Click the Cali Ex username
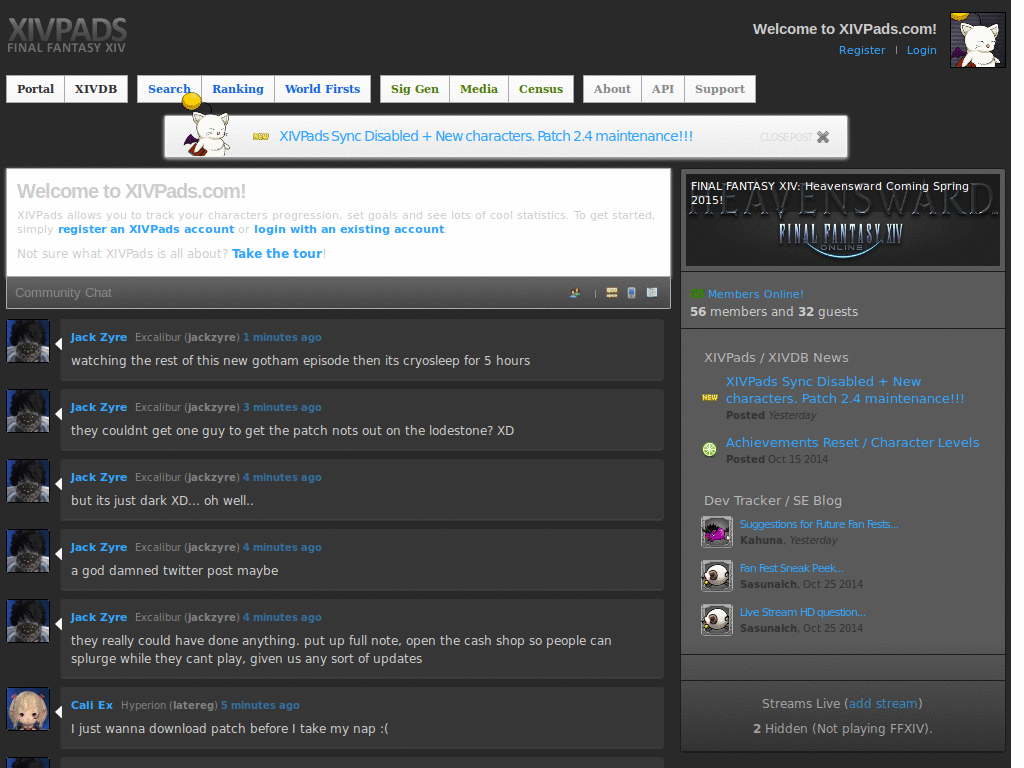The image size is (1024, 768). tap(91, 705)
